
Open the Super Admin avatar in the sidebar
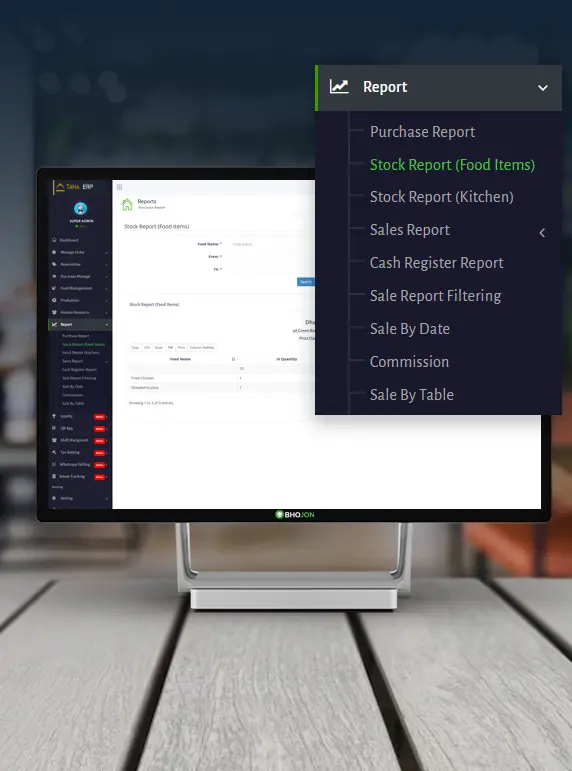click(x=80, y=208)
